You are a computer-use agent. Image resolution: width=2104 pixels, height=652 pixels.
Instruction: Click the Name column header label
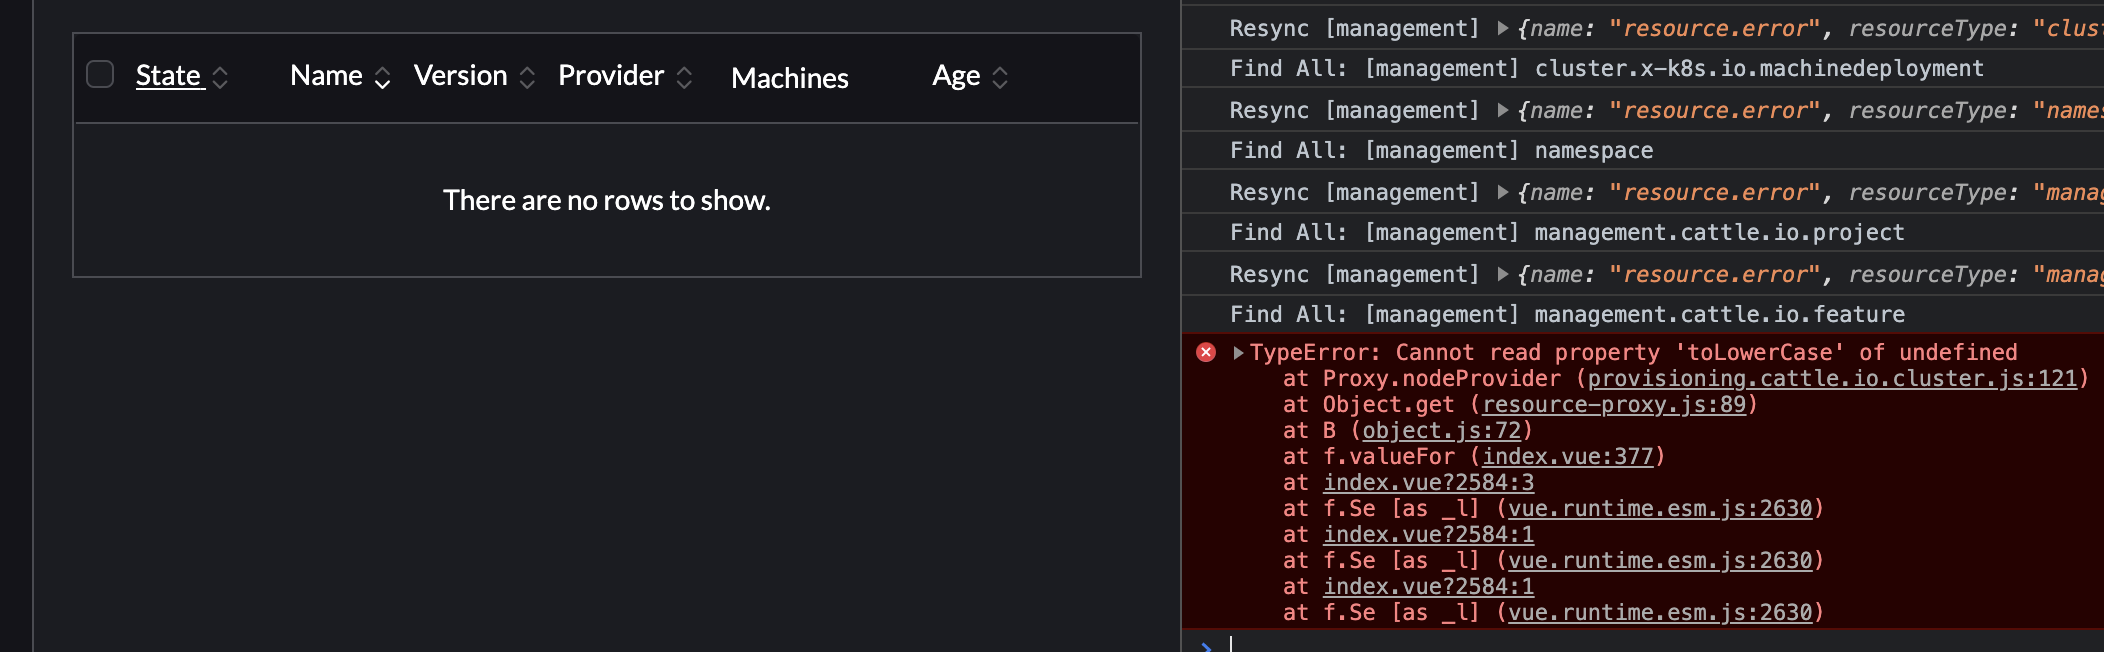(326, 74)
